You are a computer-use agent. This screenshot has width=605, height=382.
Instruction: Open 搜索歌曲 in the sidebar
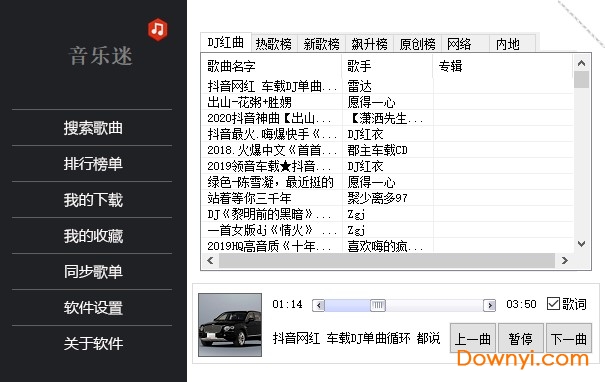pyautogui.click(x=93, y=128)
